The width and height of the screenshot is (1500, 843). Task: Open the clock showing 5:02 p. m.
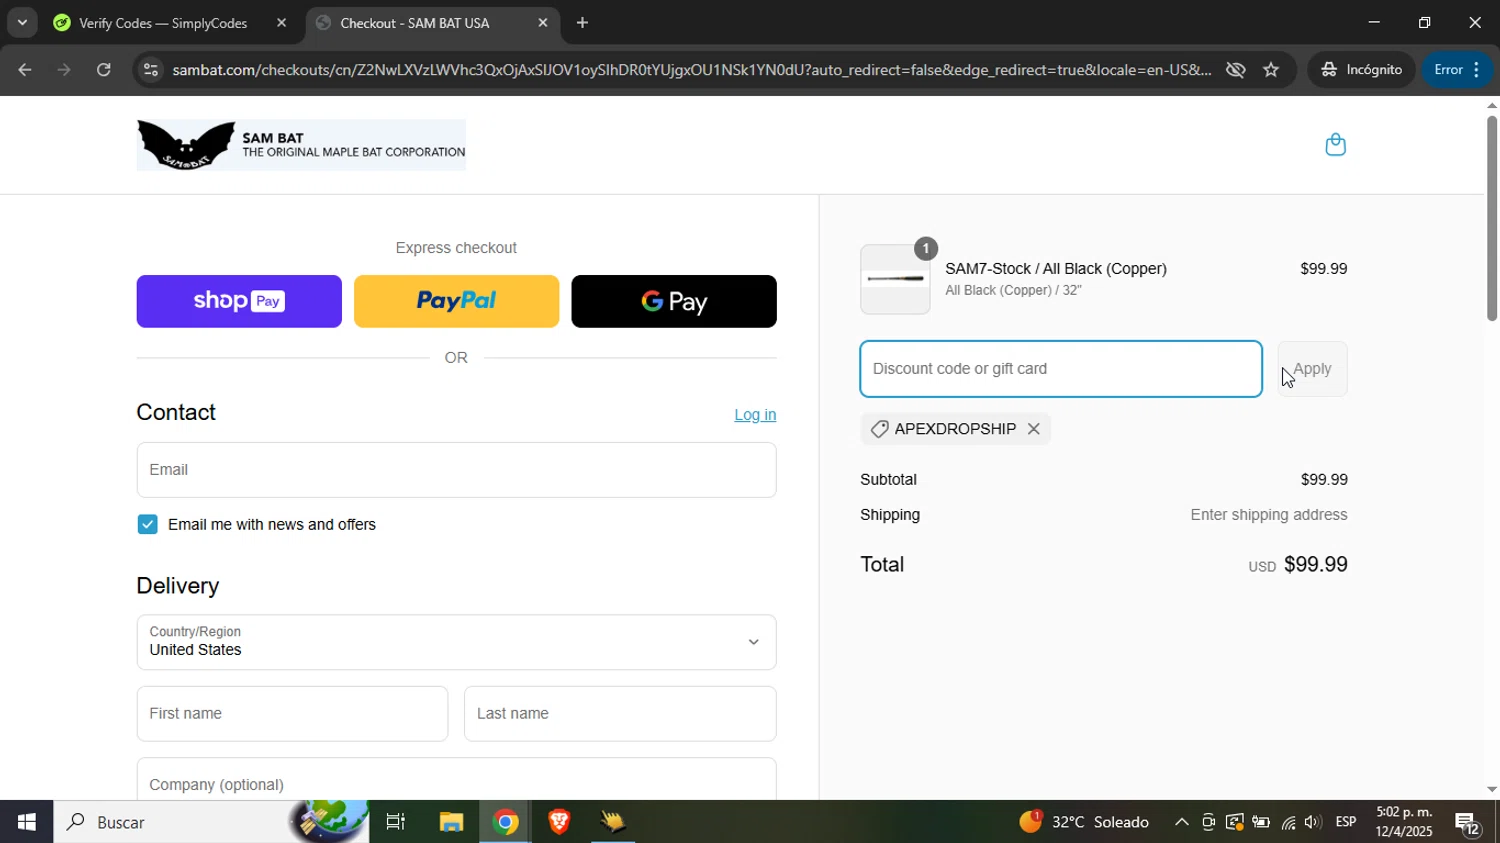(x=1404, y=822)
